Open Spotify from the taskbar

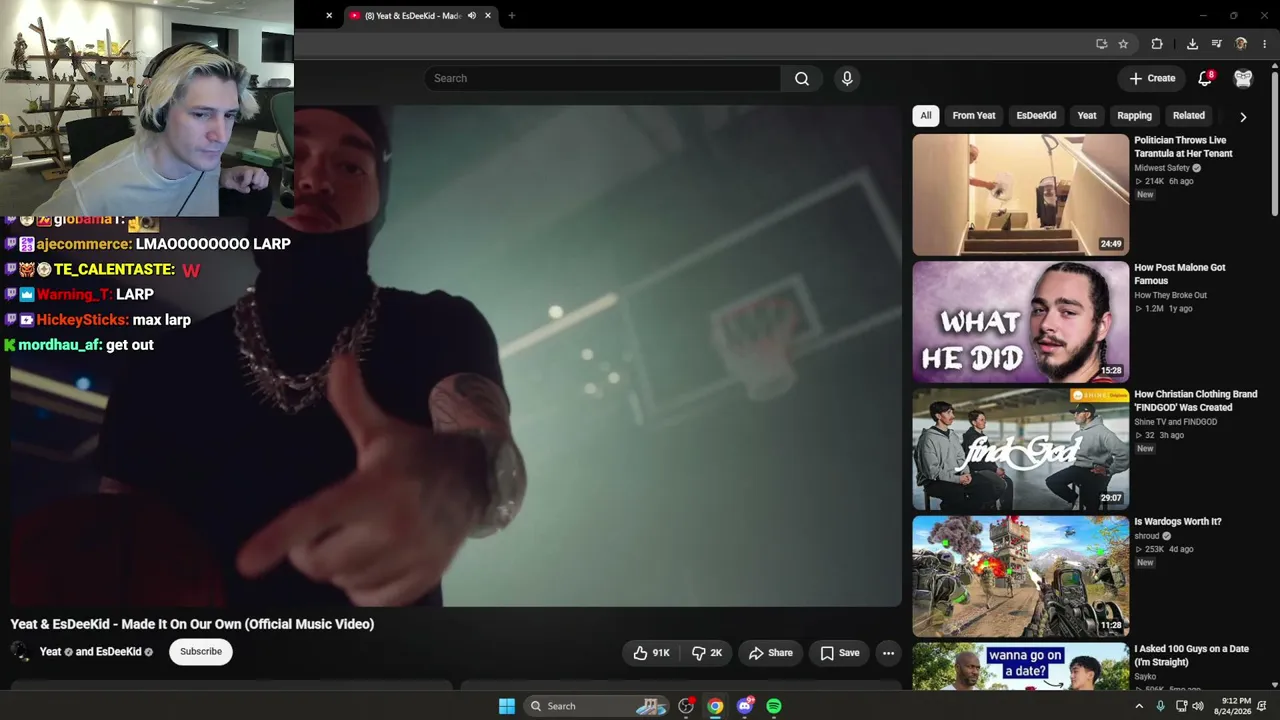(774, 706)
